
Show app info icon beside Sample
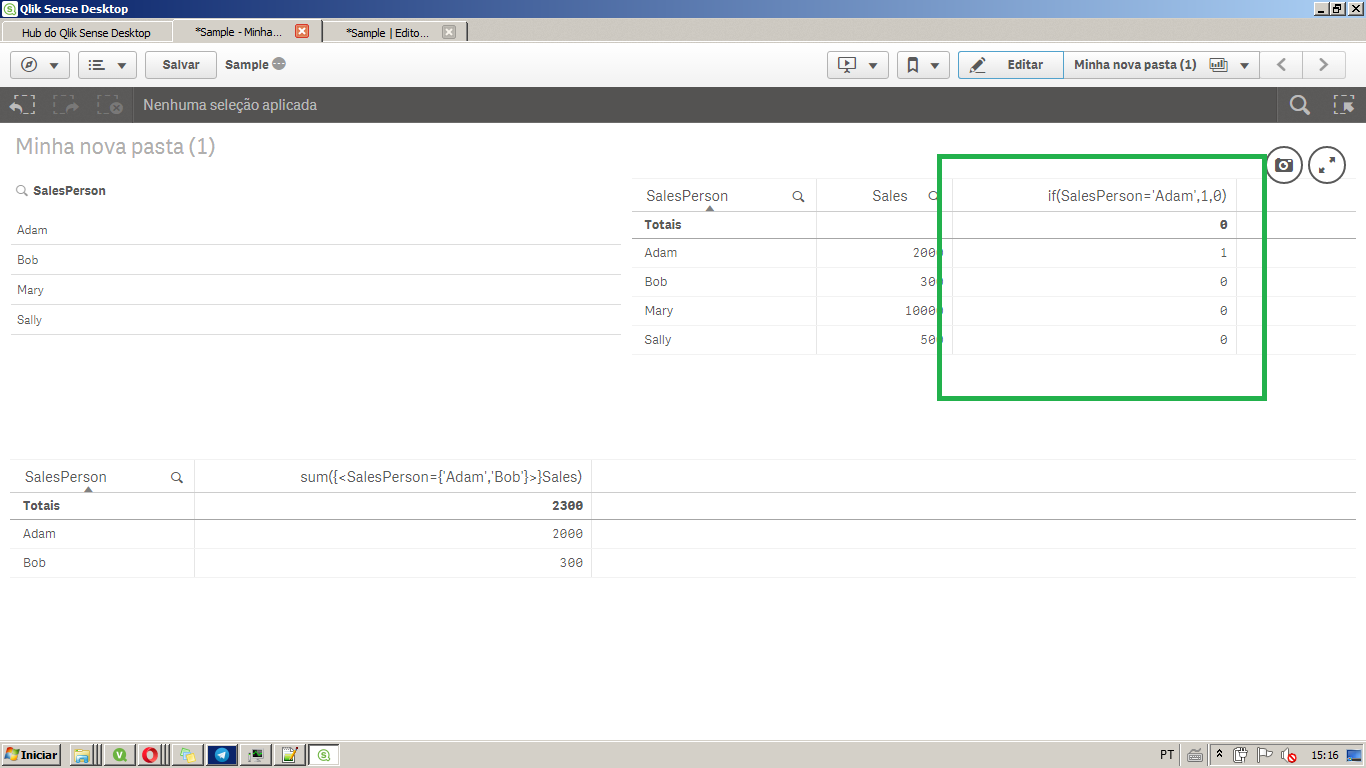tap(279, 64)
